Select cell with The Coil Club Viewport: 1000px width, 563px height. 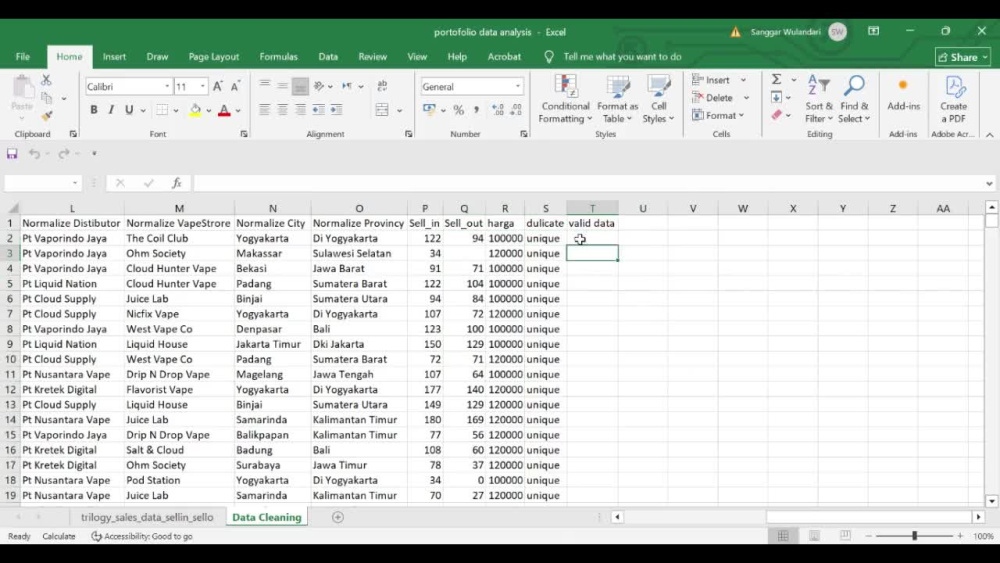pyautogui.click(x=179, y=238)
